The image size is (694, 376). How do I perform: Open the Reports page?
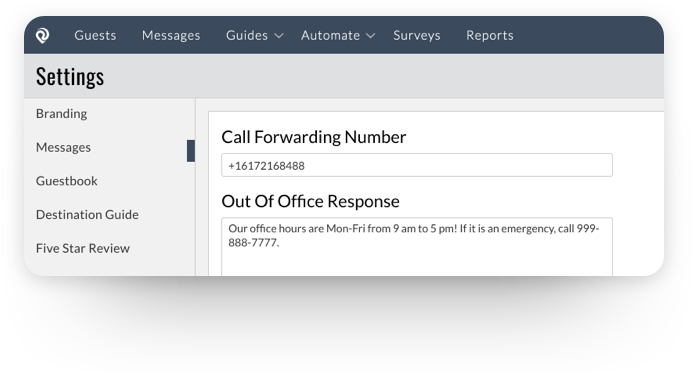490,35
